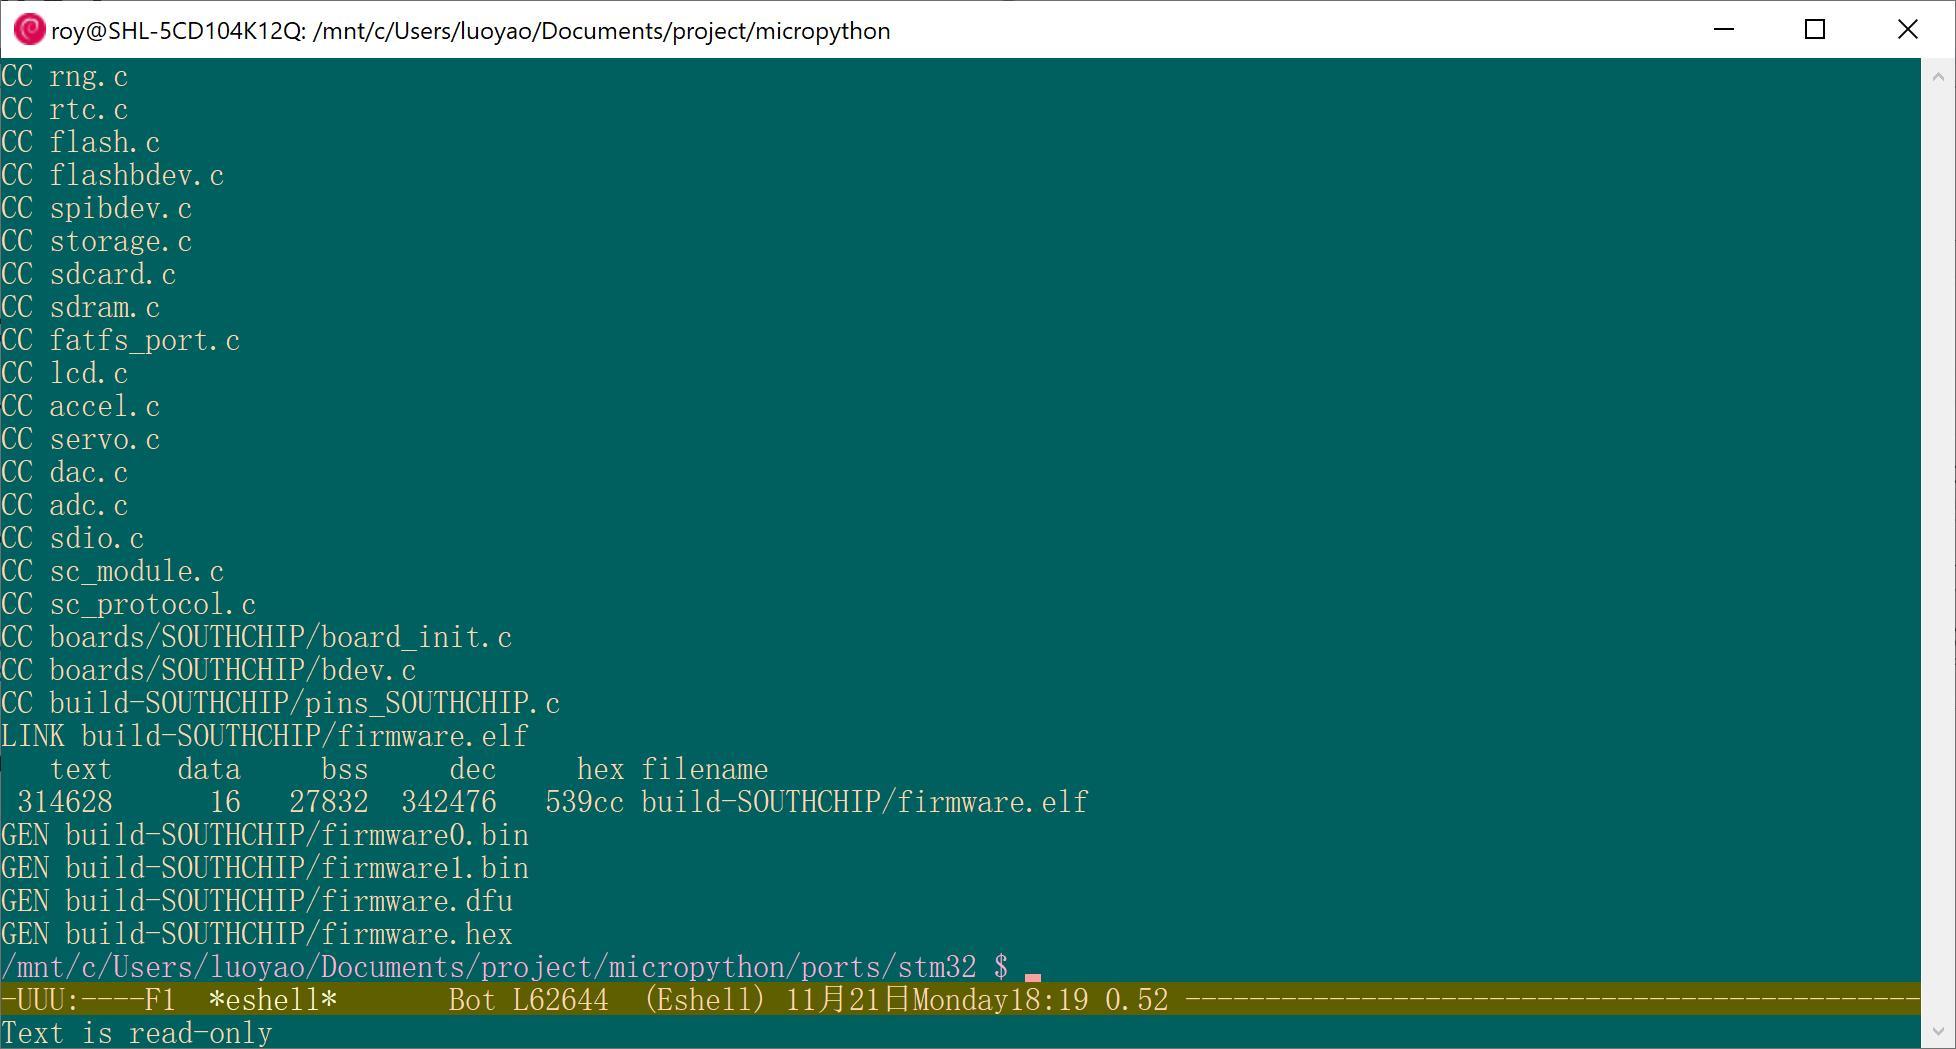
Task: Click the sc_protocol.c compile line
Action: coord(128,605)
